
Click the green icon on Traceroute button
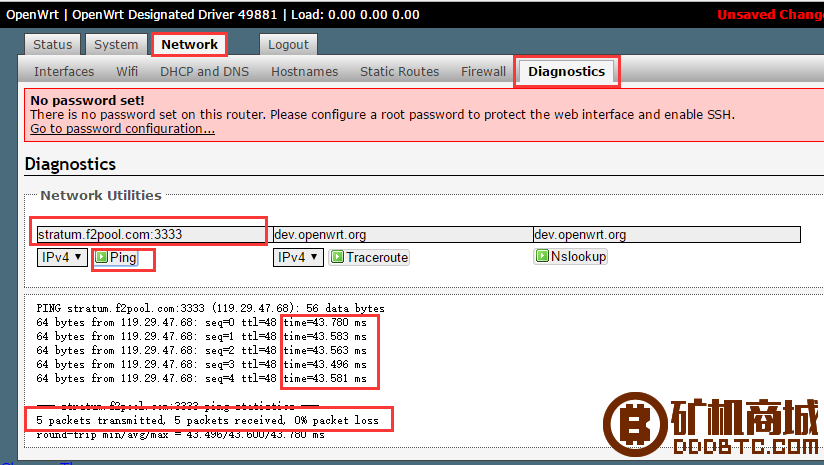338,257
